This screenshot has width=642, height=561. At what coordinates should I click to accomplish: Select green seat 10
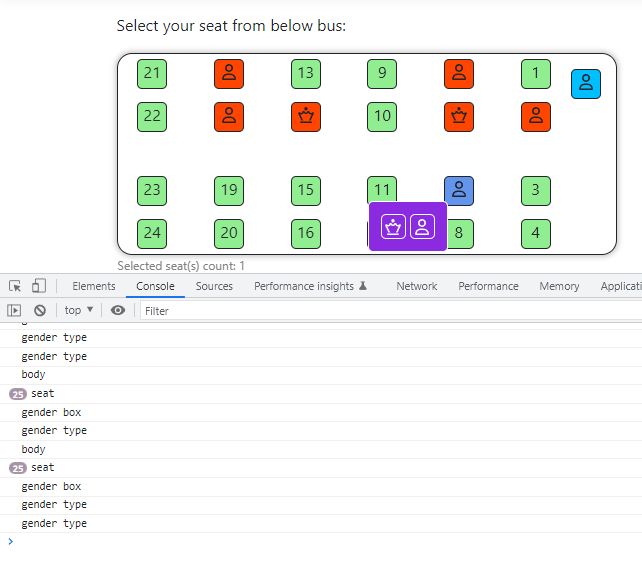click(x=382, y=117)
